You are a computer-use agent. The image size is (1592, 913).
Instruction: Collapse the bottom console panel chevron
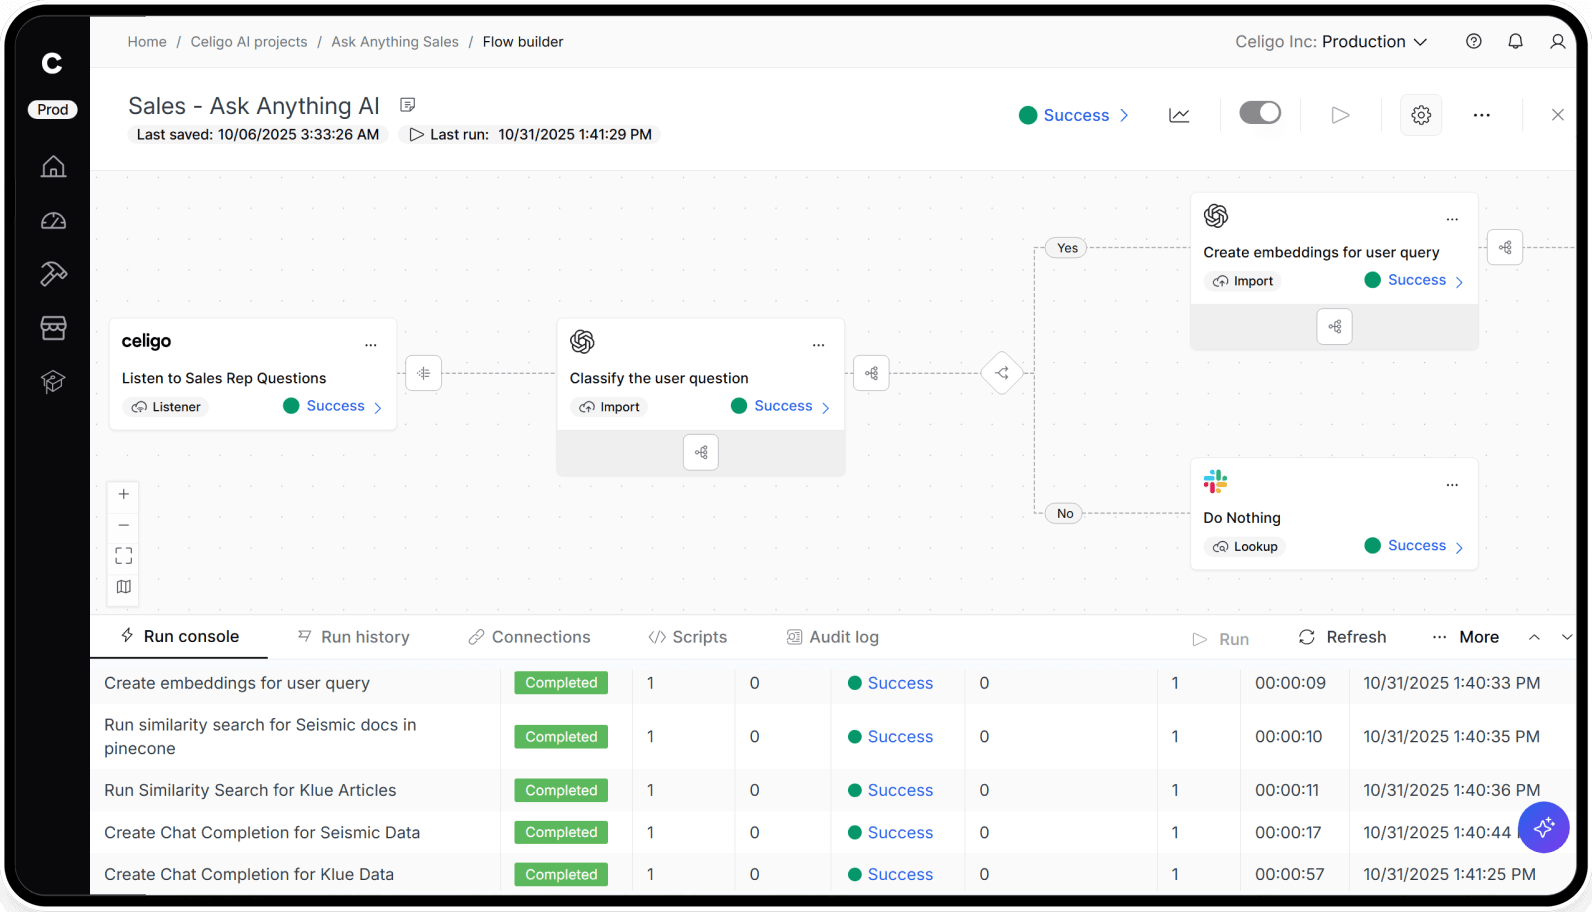pyautogui.click(x=1567, y=637)
